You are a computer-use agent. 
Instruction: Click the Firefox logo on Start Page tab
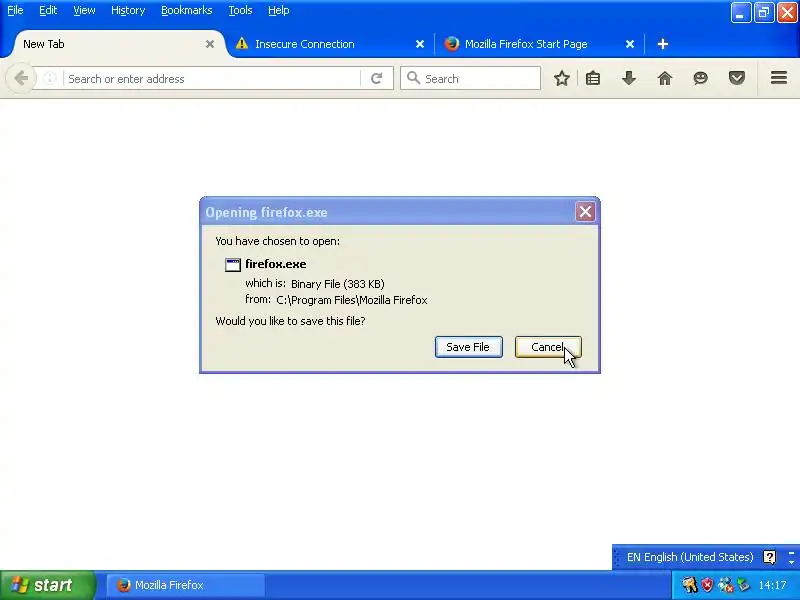pos(452,44)
